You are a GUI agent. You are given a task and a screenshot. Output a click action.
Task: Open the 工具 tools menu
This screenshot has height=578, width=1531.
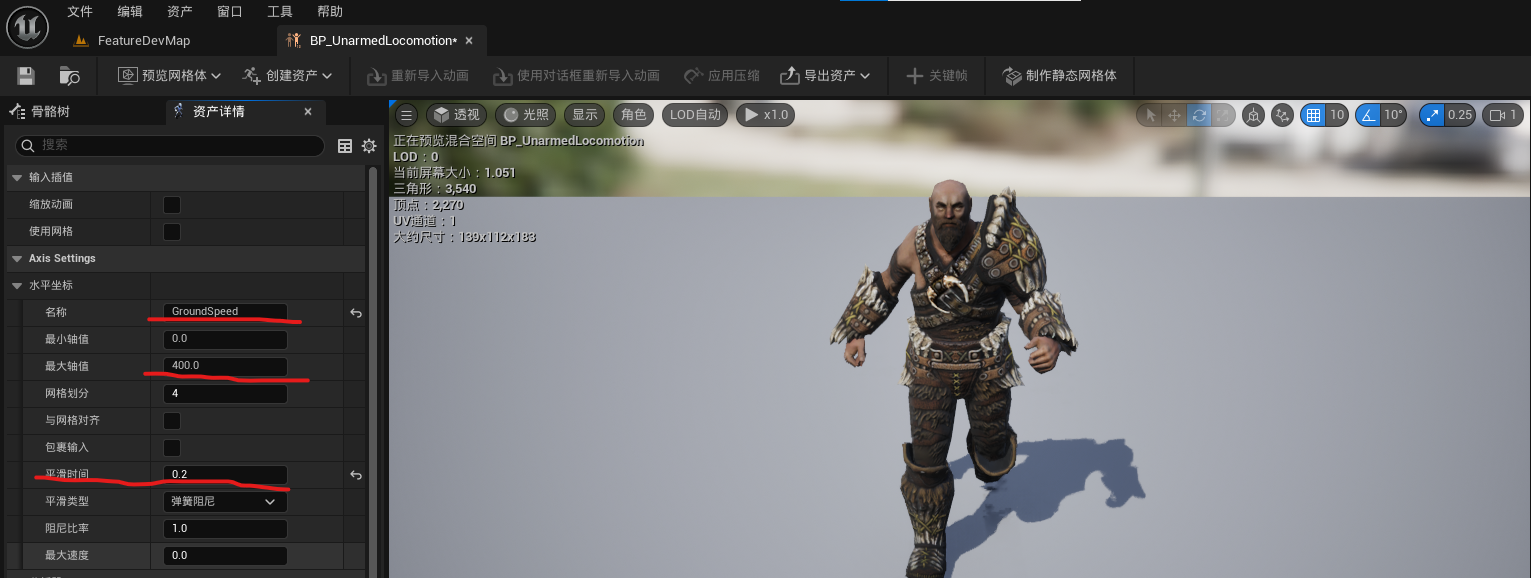coord(280,12)
